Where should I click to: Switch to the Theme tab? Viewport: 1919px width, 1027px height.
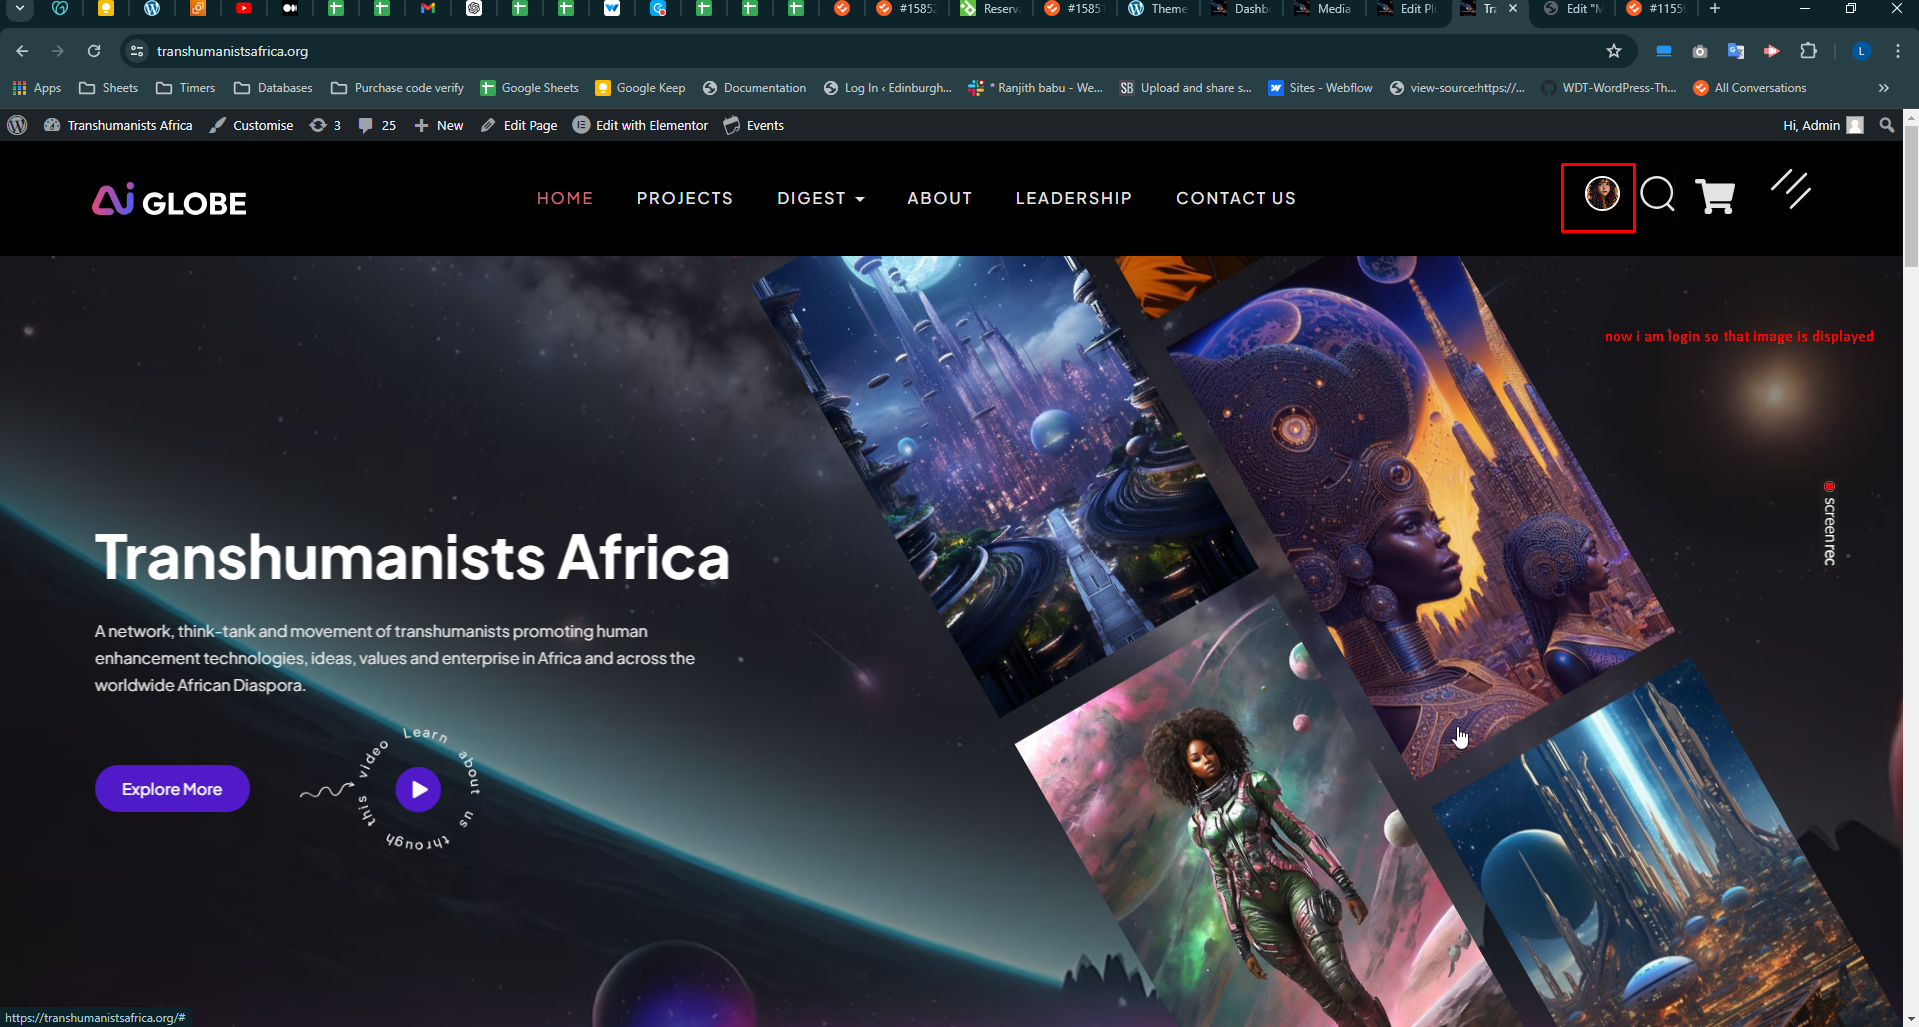[x=1157, y=9]
